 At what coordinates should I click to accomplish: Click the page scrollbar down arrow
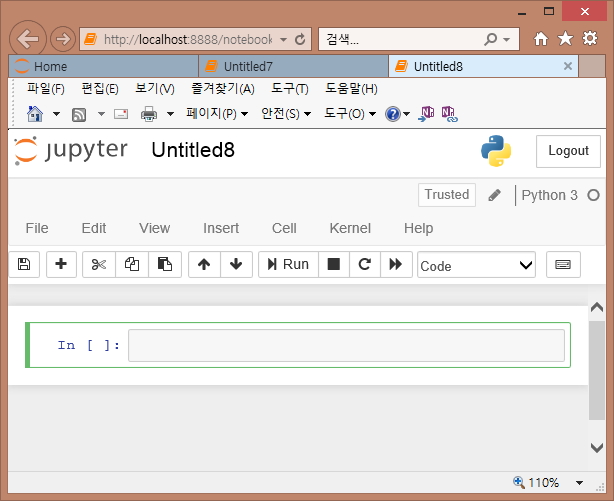pos(596,447)
